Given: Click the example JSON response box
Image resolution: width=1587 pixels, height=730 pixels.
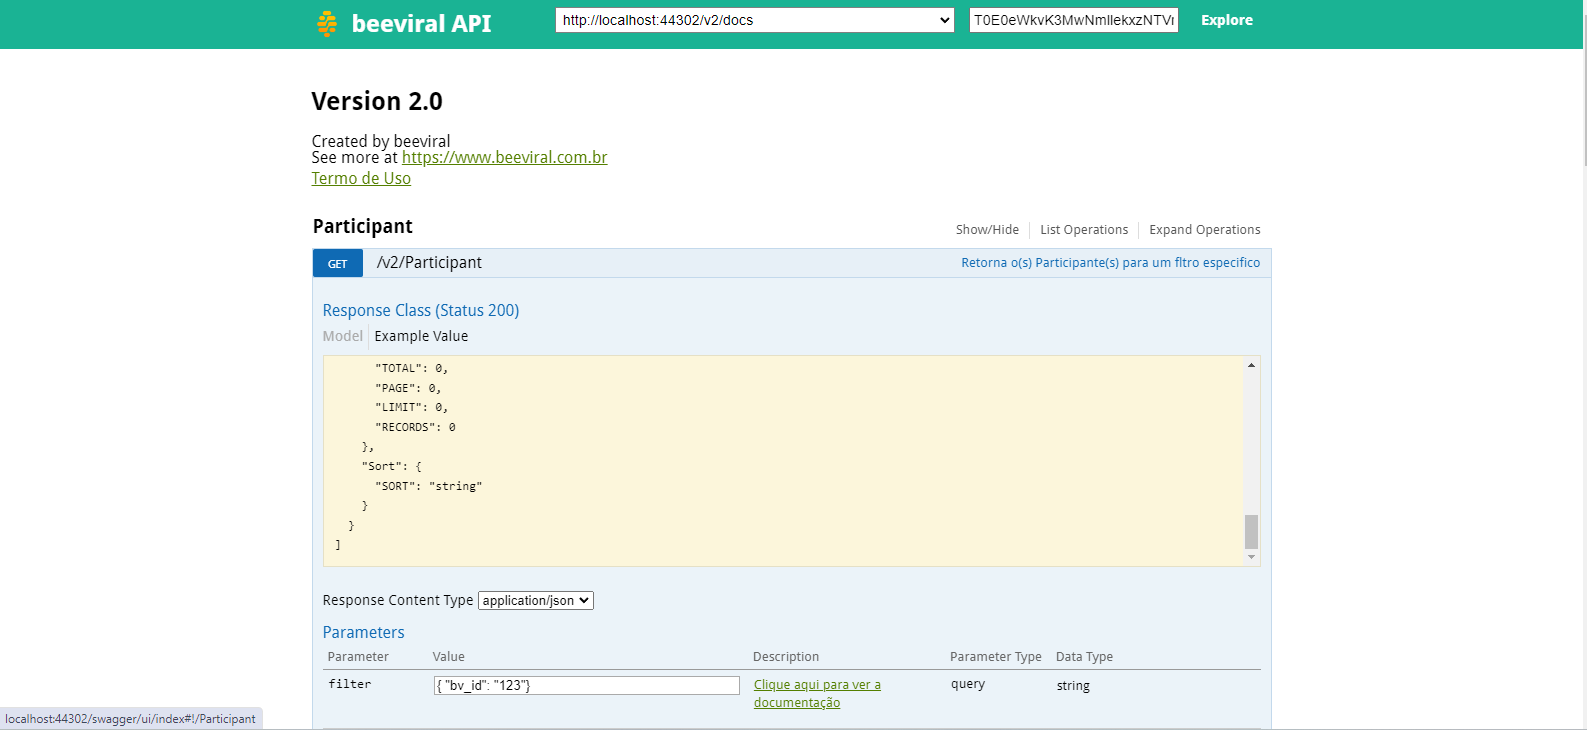Looking at the screenshot, I should coord(784,461).
